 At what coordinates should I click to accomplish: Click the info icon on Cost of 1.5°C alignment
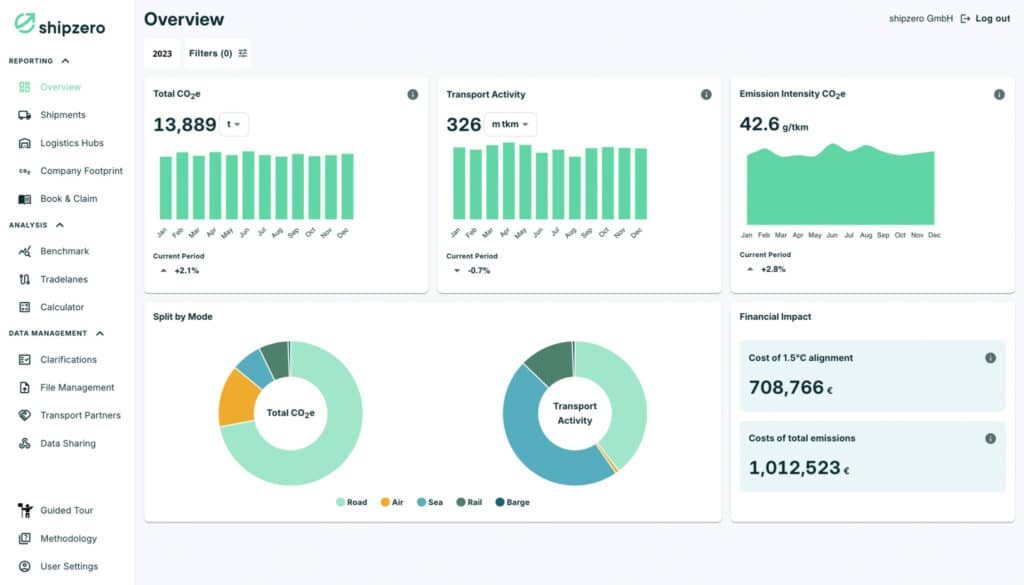991,357
